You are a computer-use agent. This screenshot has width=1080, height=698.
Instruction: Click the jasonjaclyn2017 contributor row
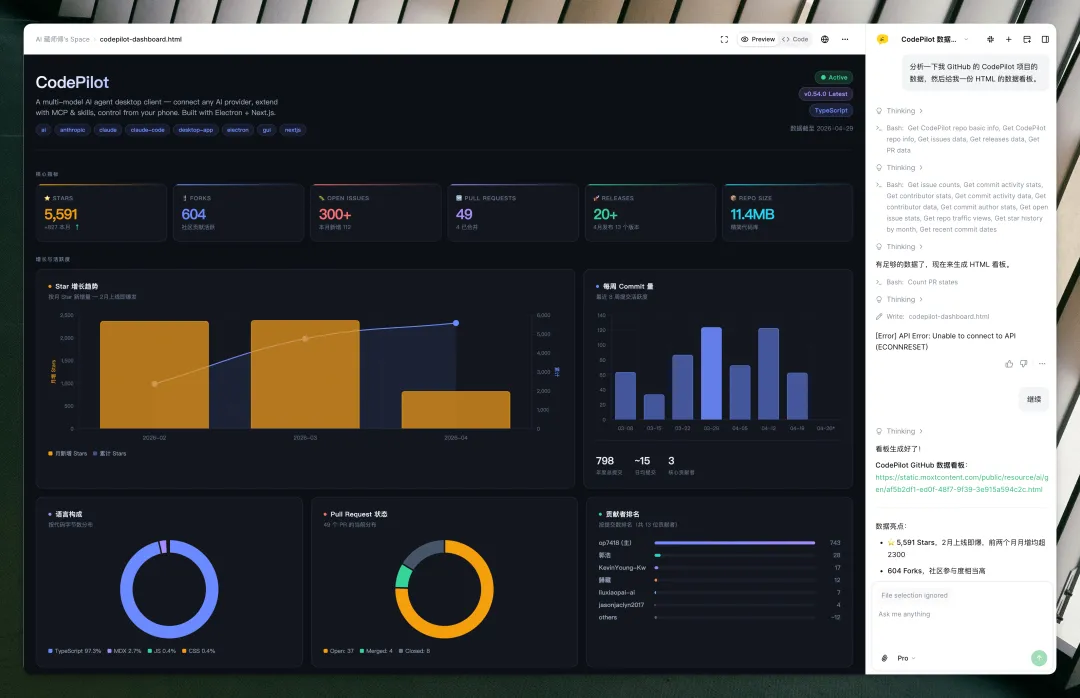pyautogui.click(x=719, y=605)
